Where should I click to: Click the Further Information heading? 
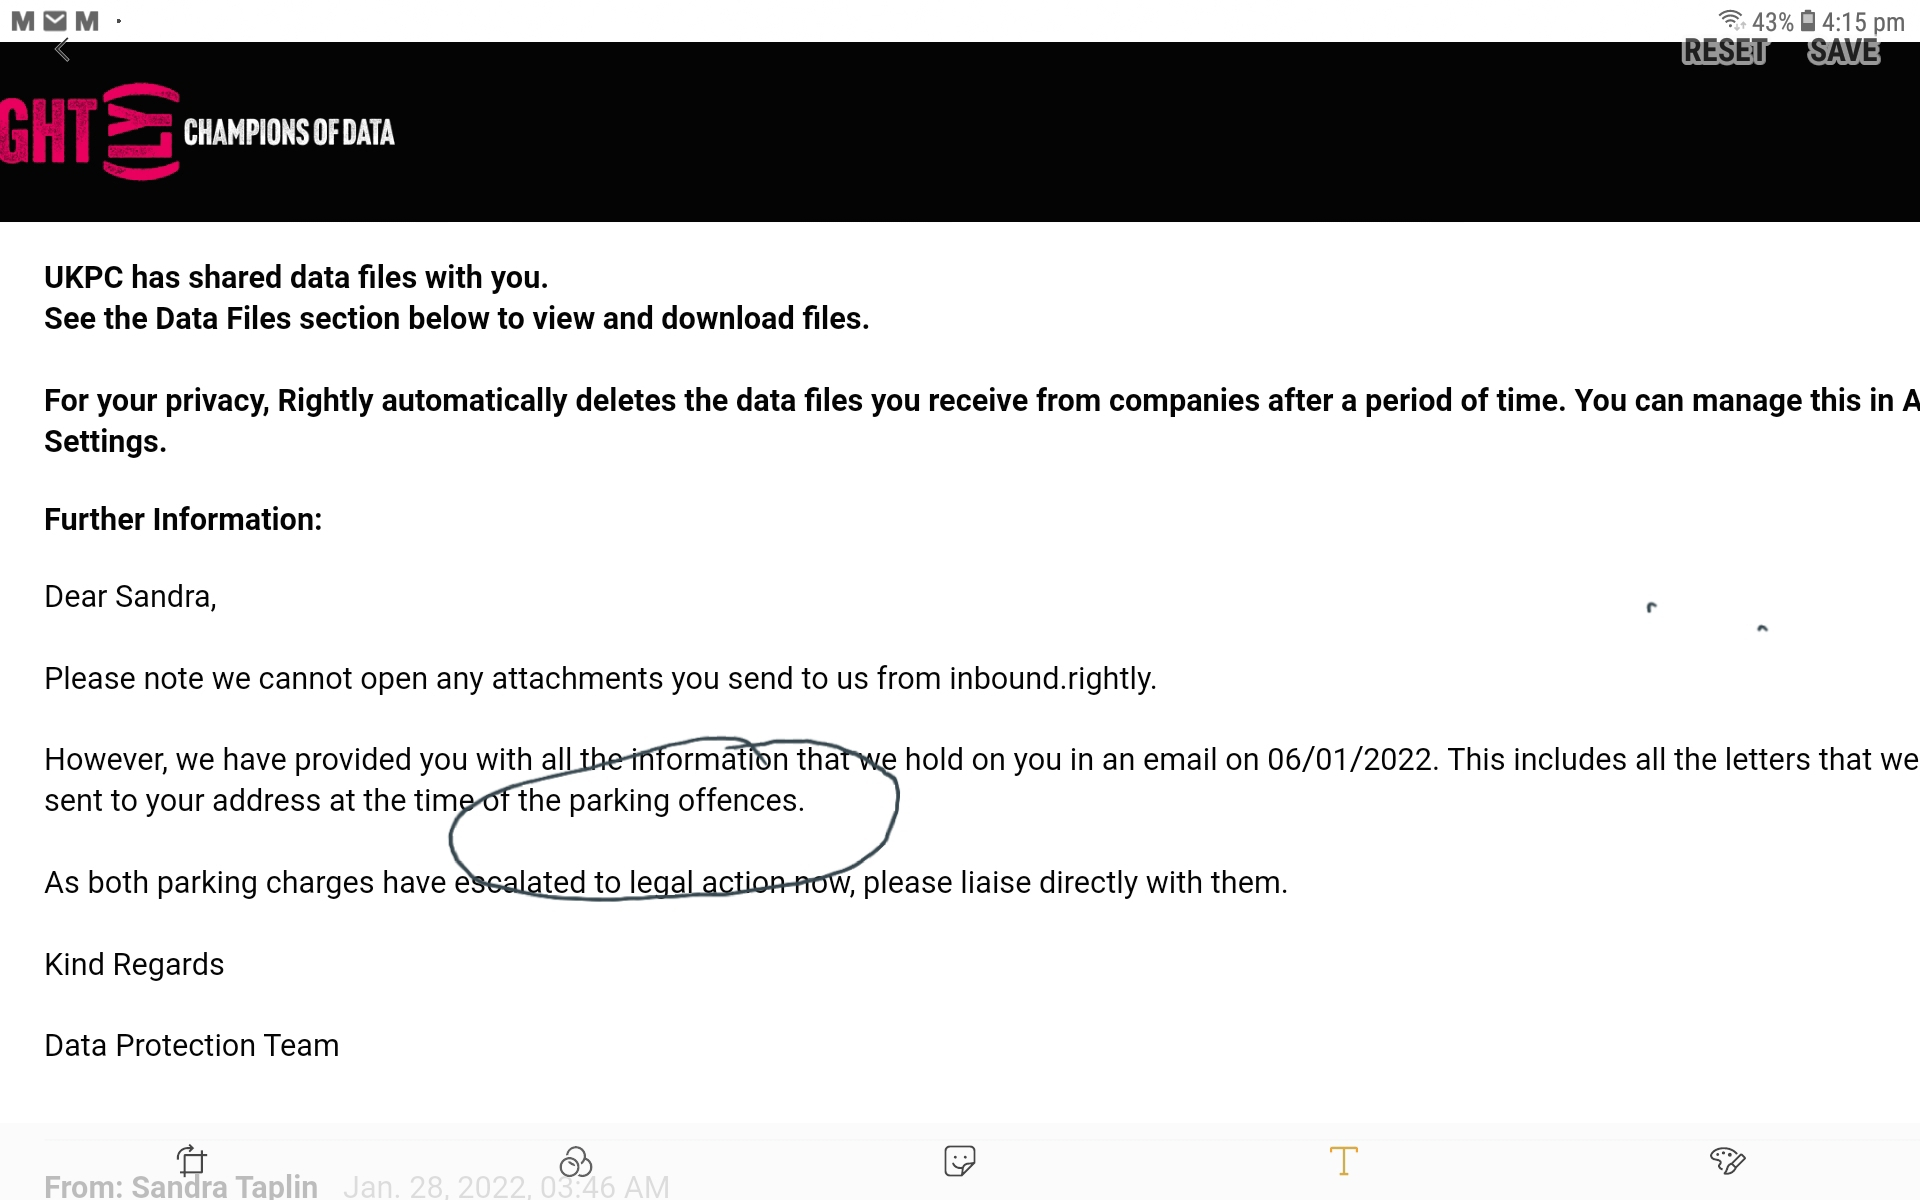pyautogui.click(x=183, y=519)
